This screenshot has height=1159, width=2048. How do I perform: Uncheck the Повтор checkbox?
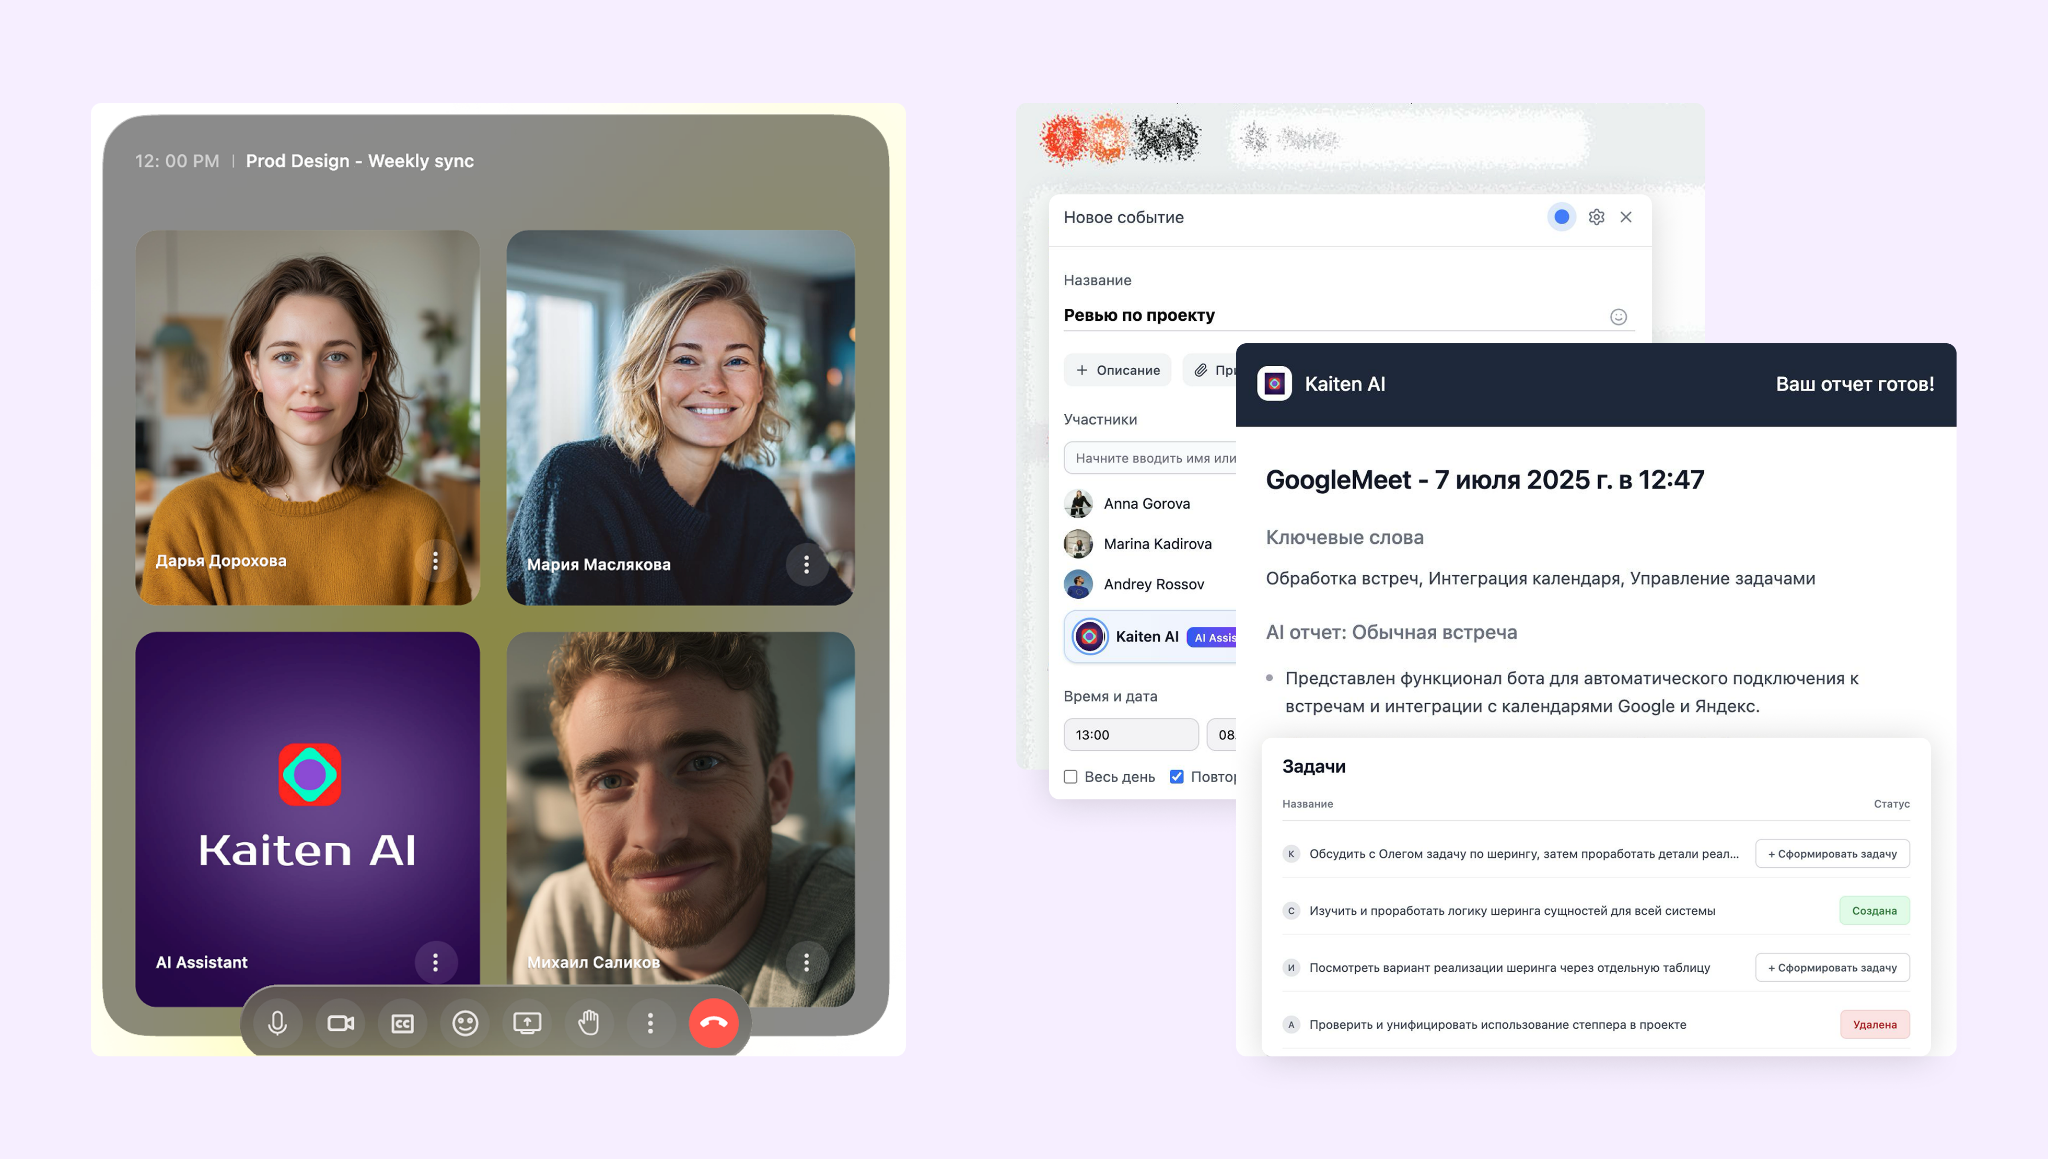tap(1177, 777)
